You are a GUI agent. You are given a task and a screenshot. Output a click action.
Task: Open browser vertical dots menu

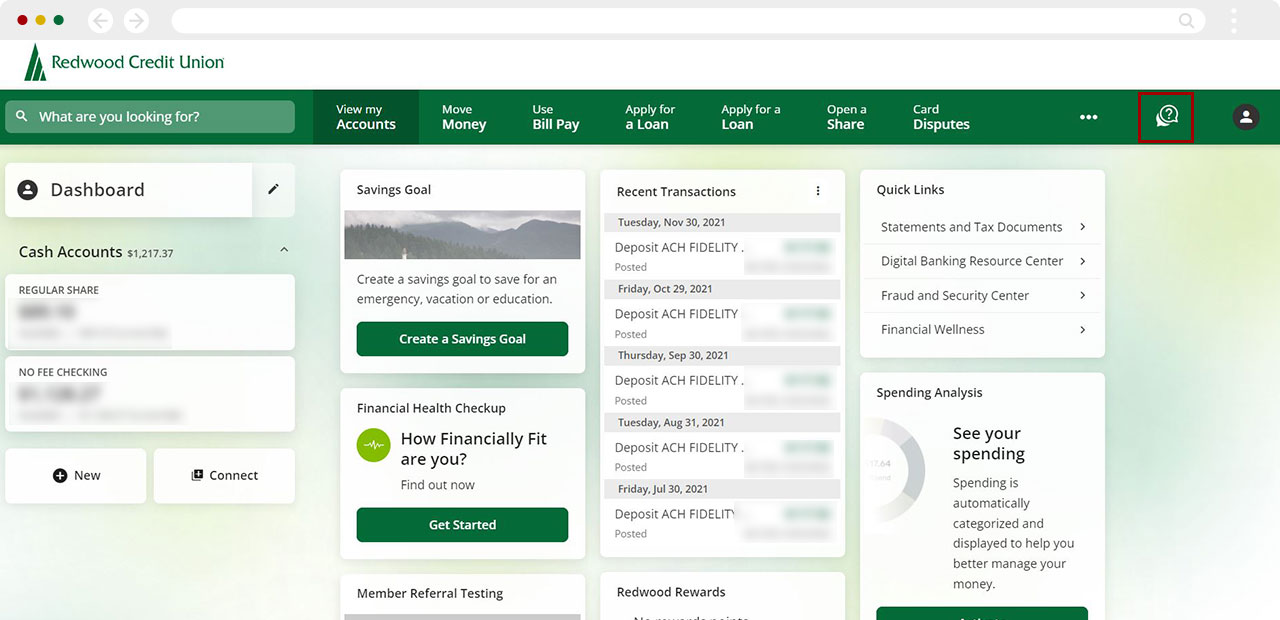tap(1234, 20)
